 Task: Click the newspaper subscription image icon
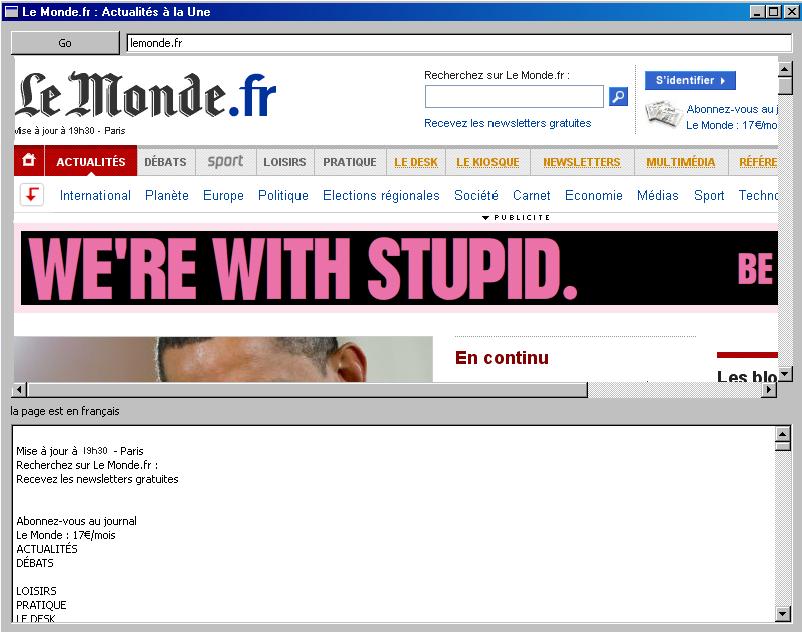tap(662, 116)
